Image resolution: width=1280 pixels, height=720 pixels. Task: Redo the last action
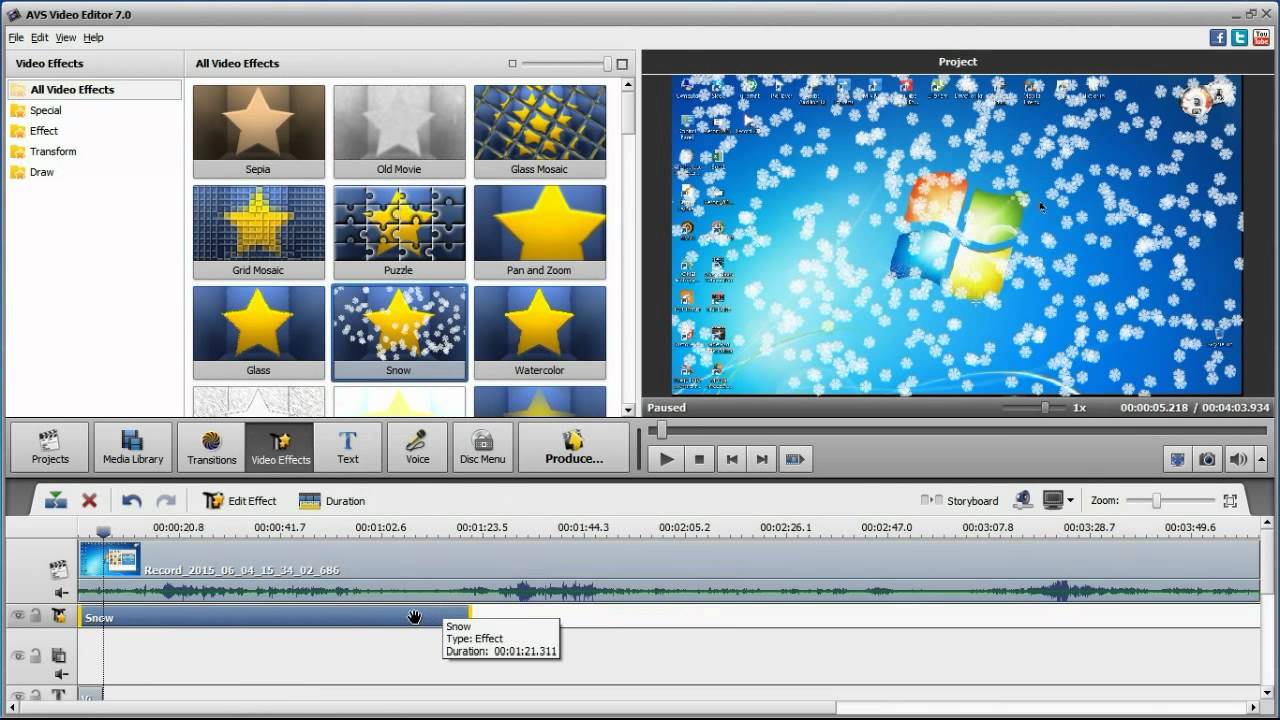pyautogui.click(x=166, y=501)
